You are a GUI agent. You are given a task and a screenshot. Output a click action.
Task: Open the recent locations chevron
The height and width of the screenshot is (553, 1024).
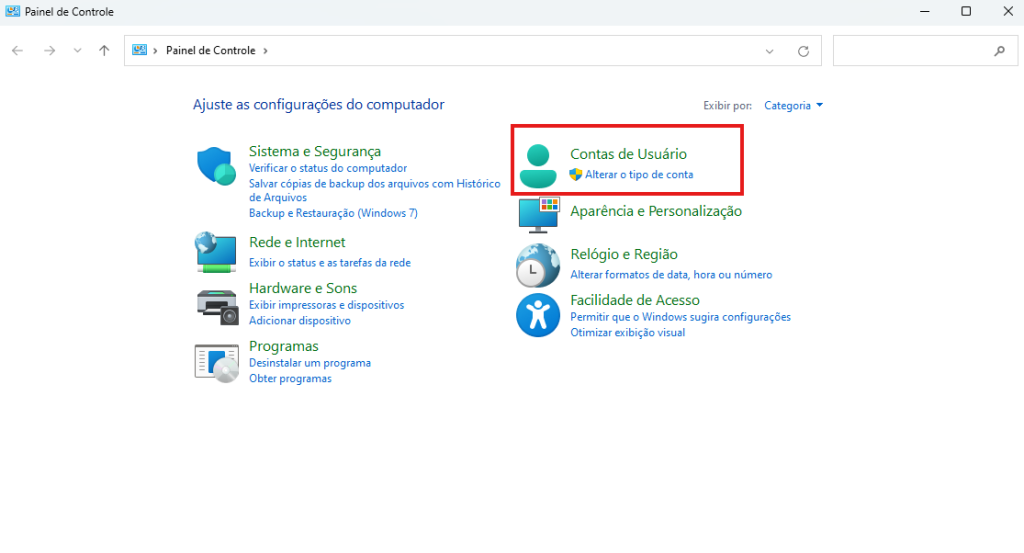(77, 51)
